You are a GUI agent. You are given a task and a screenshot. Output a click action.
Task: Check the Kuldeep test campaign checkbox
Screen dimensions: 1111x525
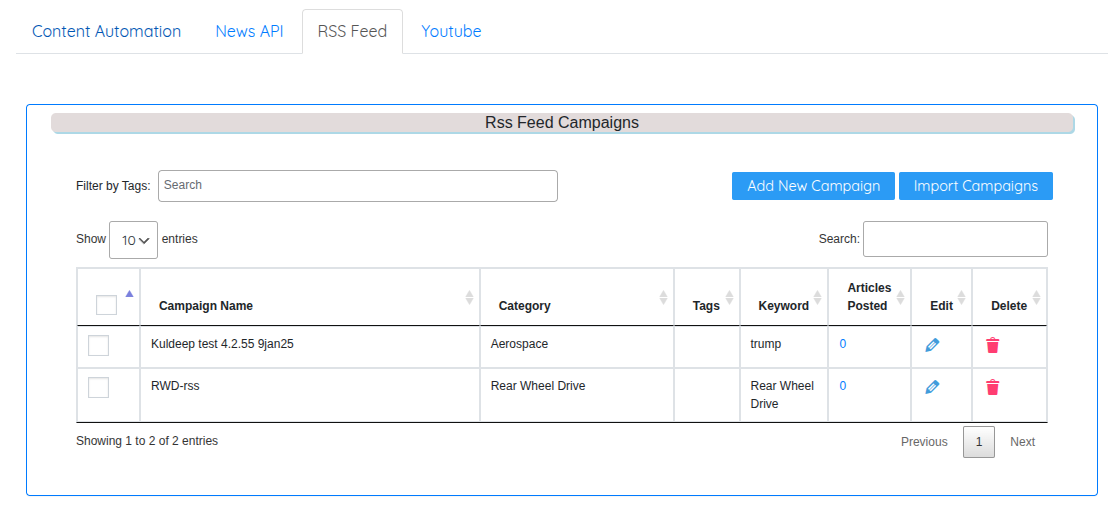99,345
